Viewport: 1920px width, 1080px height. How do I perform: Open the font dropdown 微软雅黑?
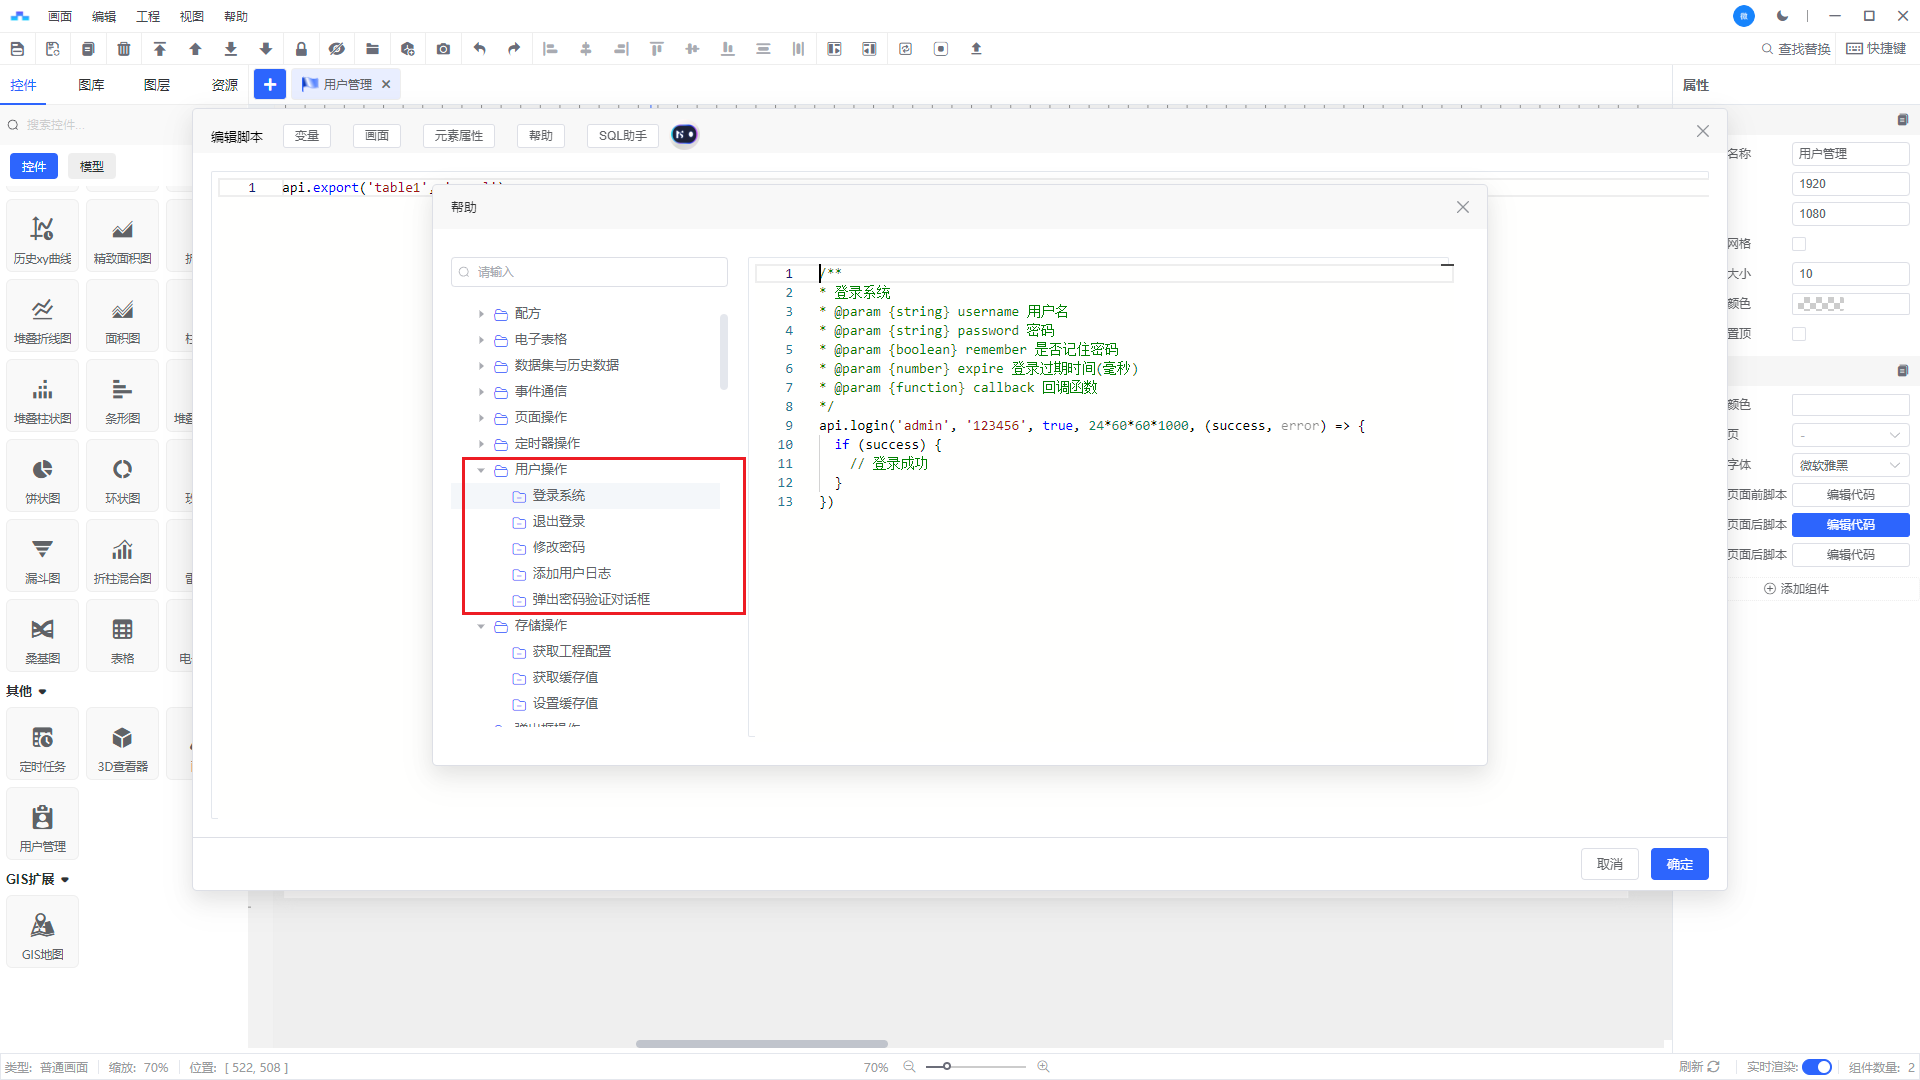tap(1849, 465)
